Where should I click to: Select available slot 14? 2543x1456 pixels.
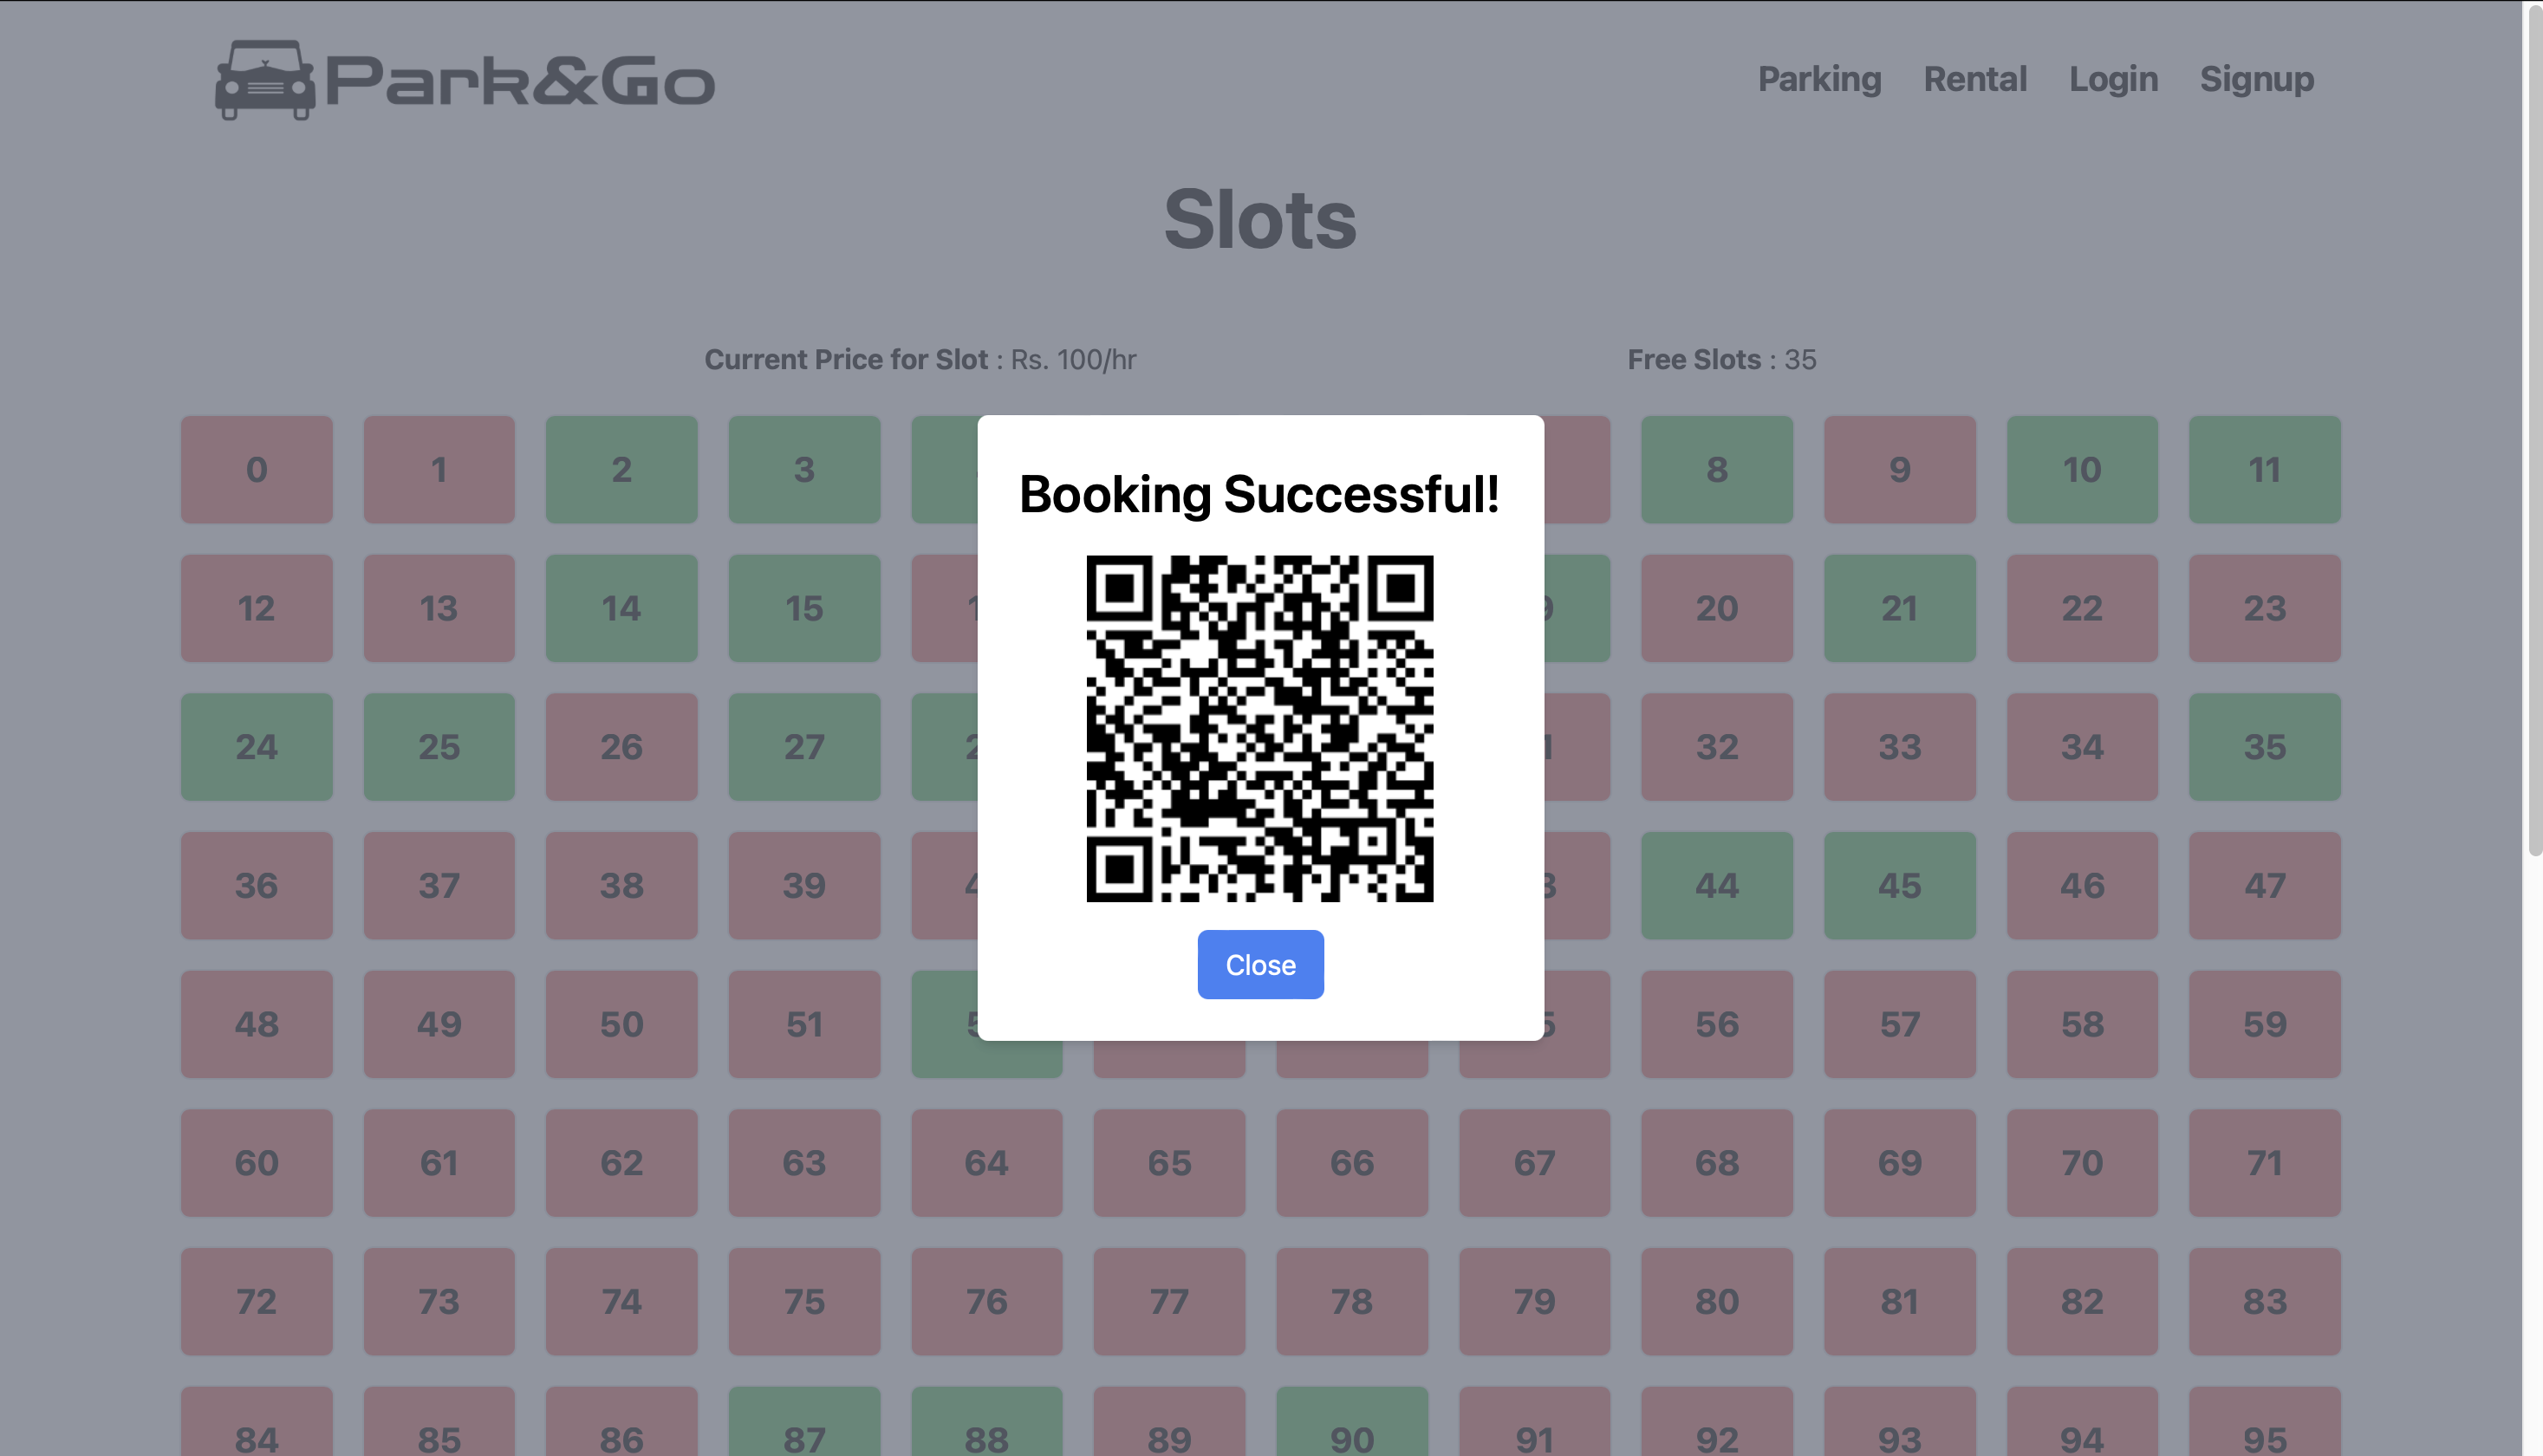click(x=621, y=608)
